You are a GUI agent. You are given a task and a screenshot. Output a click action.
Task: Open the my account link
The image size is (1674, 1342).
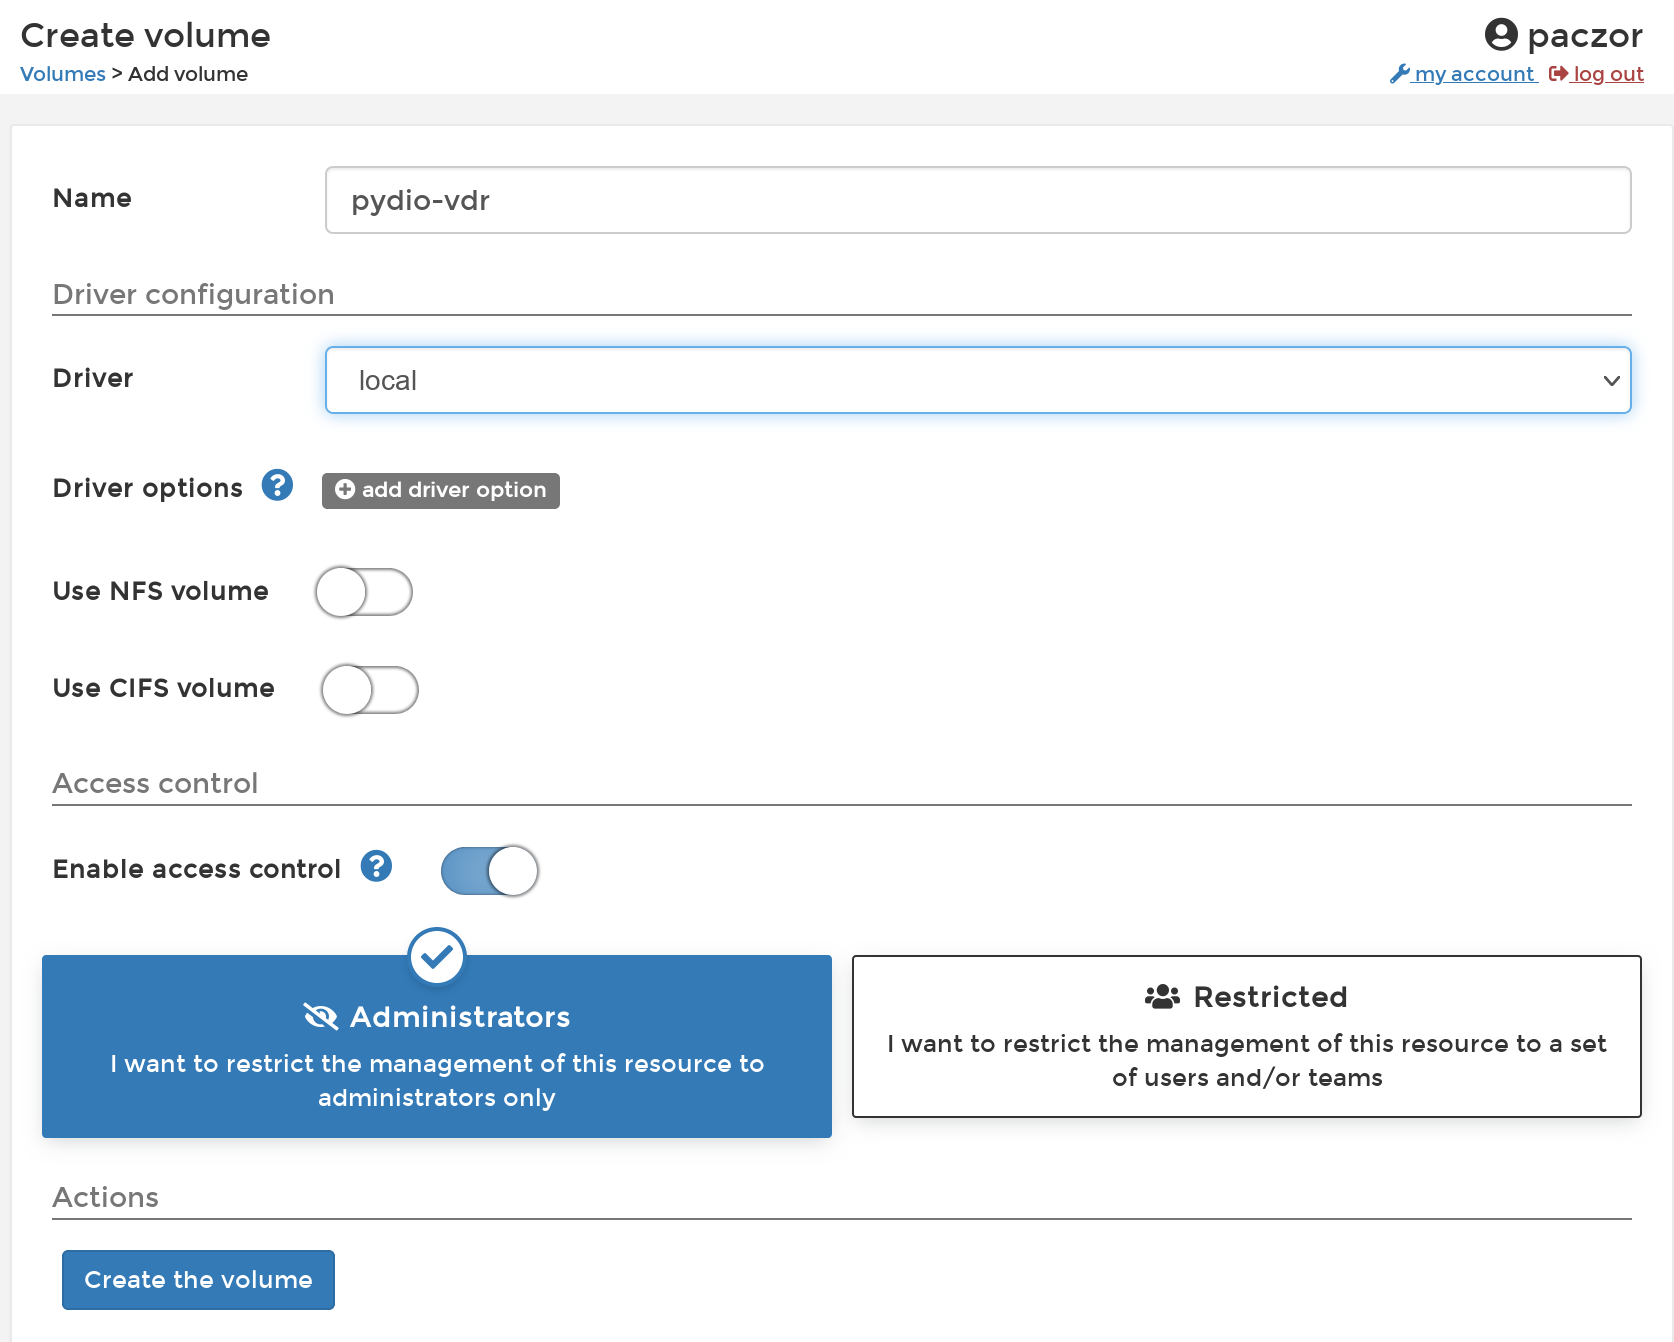(x=1474, y=74)
